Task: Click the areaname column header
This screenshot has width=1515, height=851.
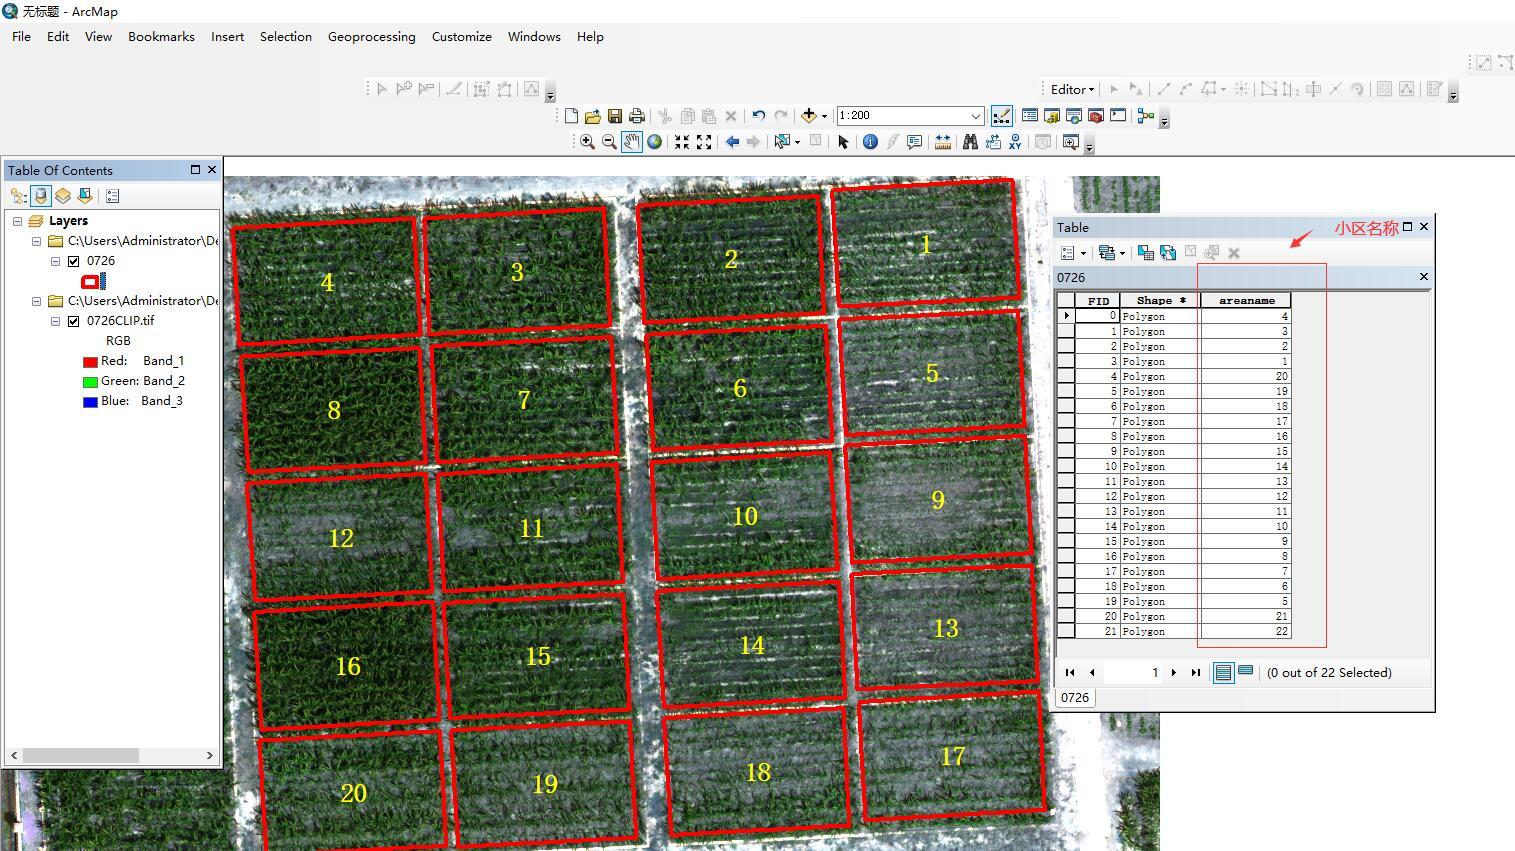Action: coord(1246,300)
